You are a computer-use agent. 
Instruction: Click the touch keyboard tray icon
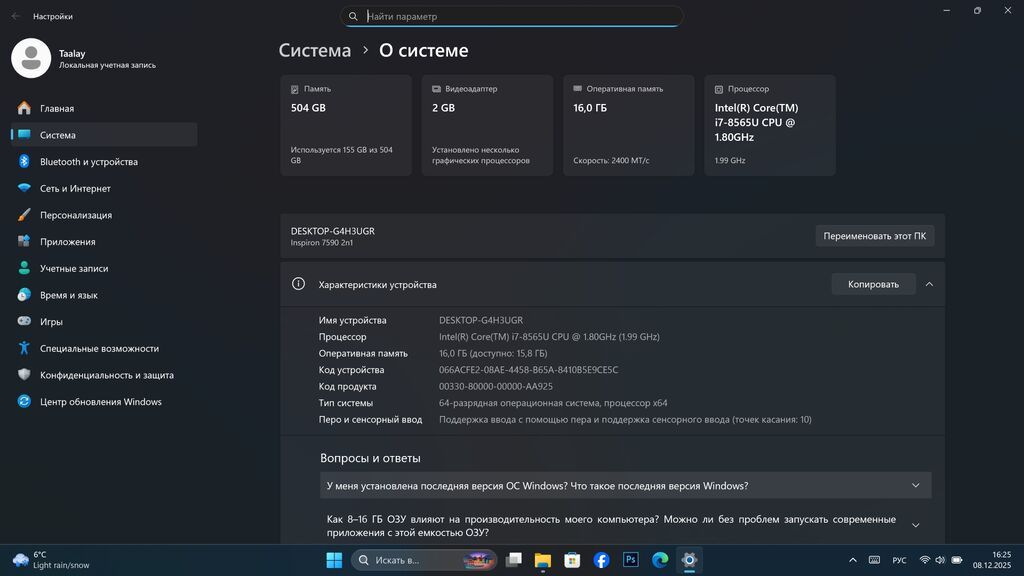(x=874, y=560)
